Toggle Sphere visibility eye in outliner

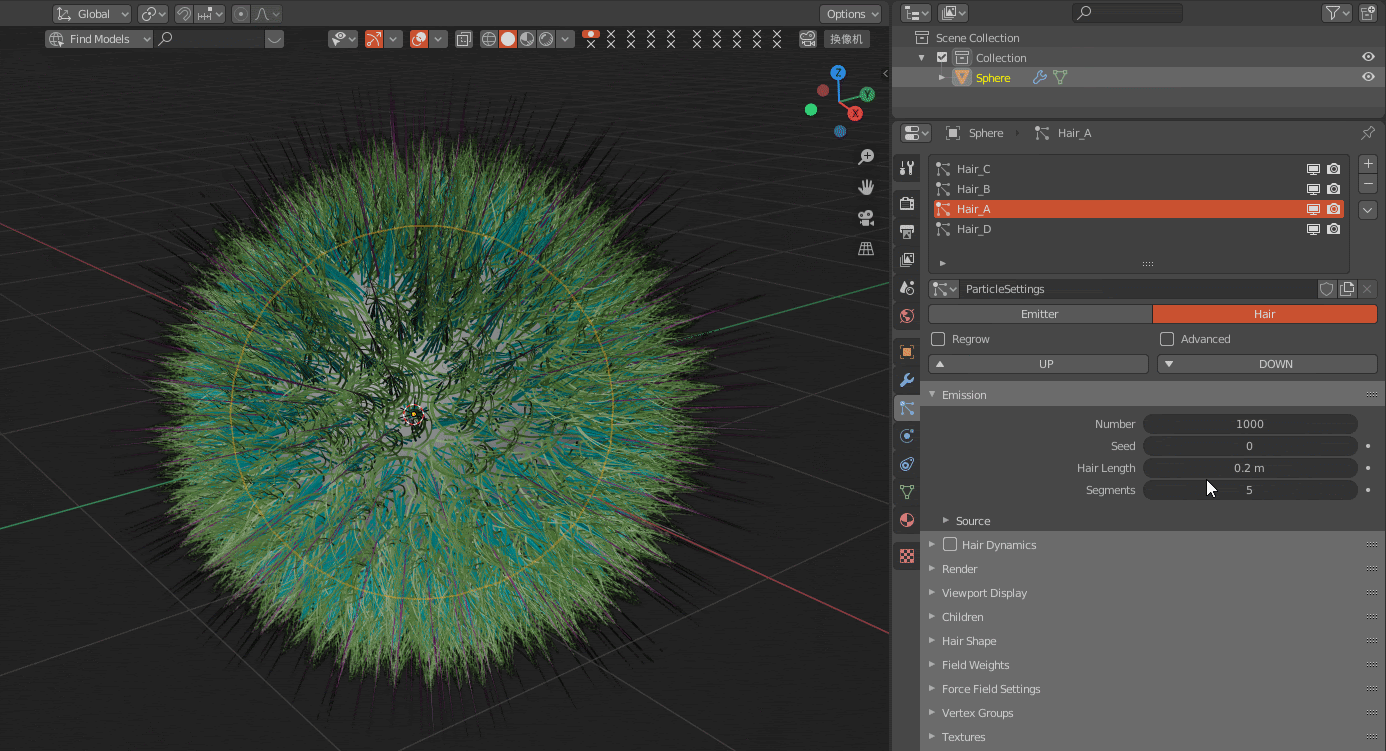tap(1368, 77)
